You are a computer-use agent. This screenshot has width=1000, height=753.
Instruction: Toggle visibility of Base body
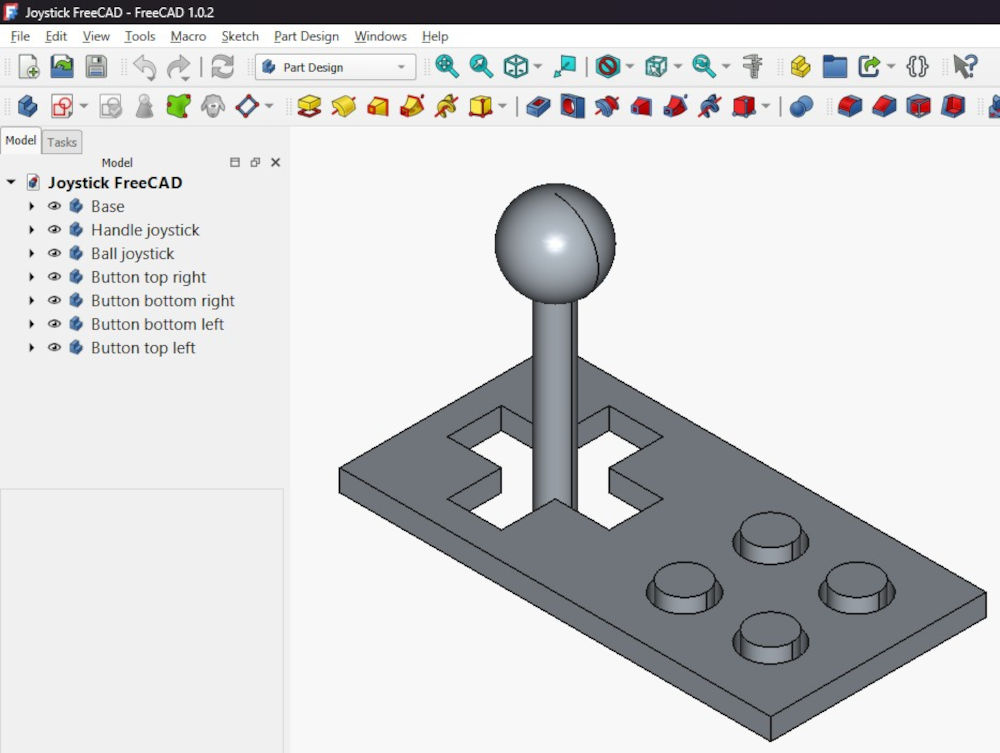54,206
